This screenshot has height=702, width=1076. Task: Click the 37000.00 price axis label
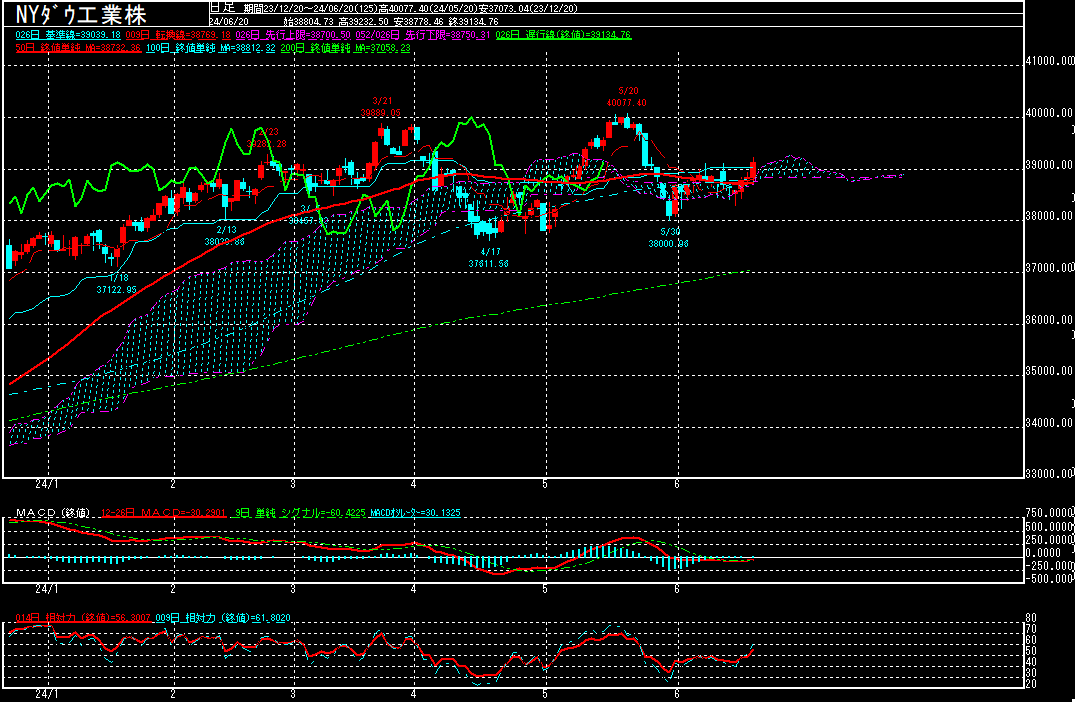(x=1049, y=268)
